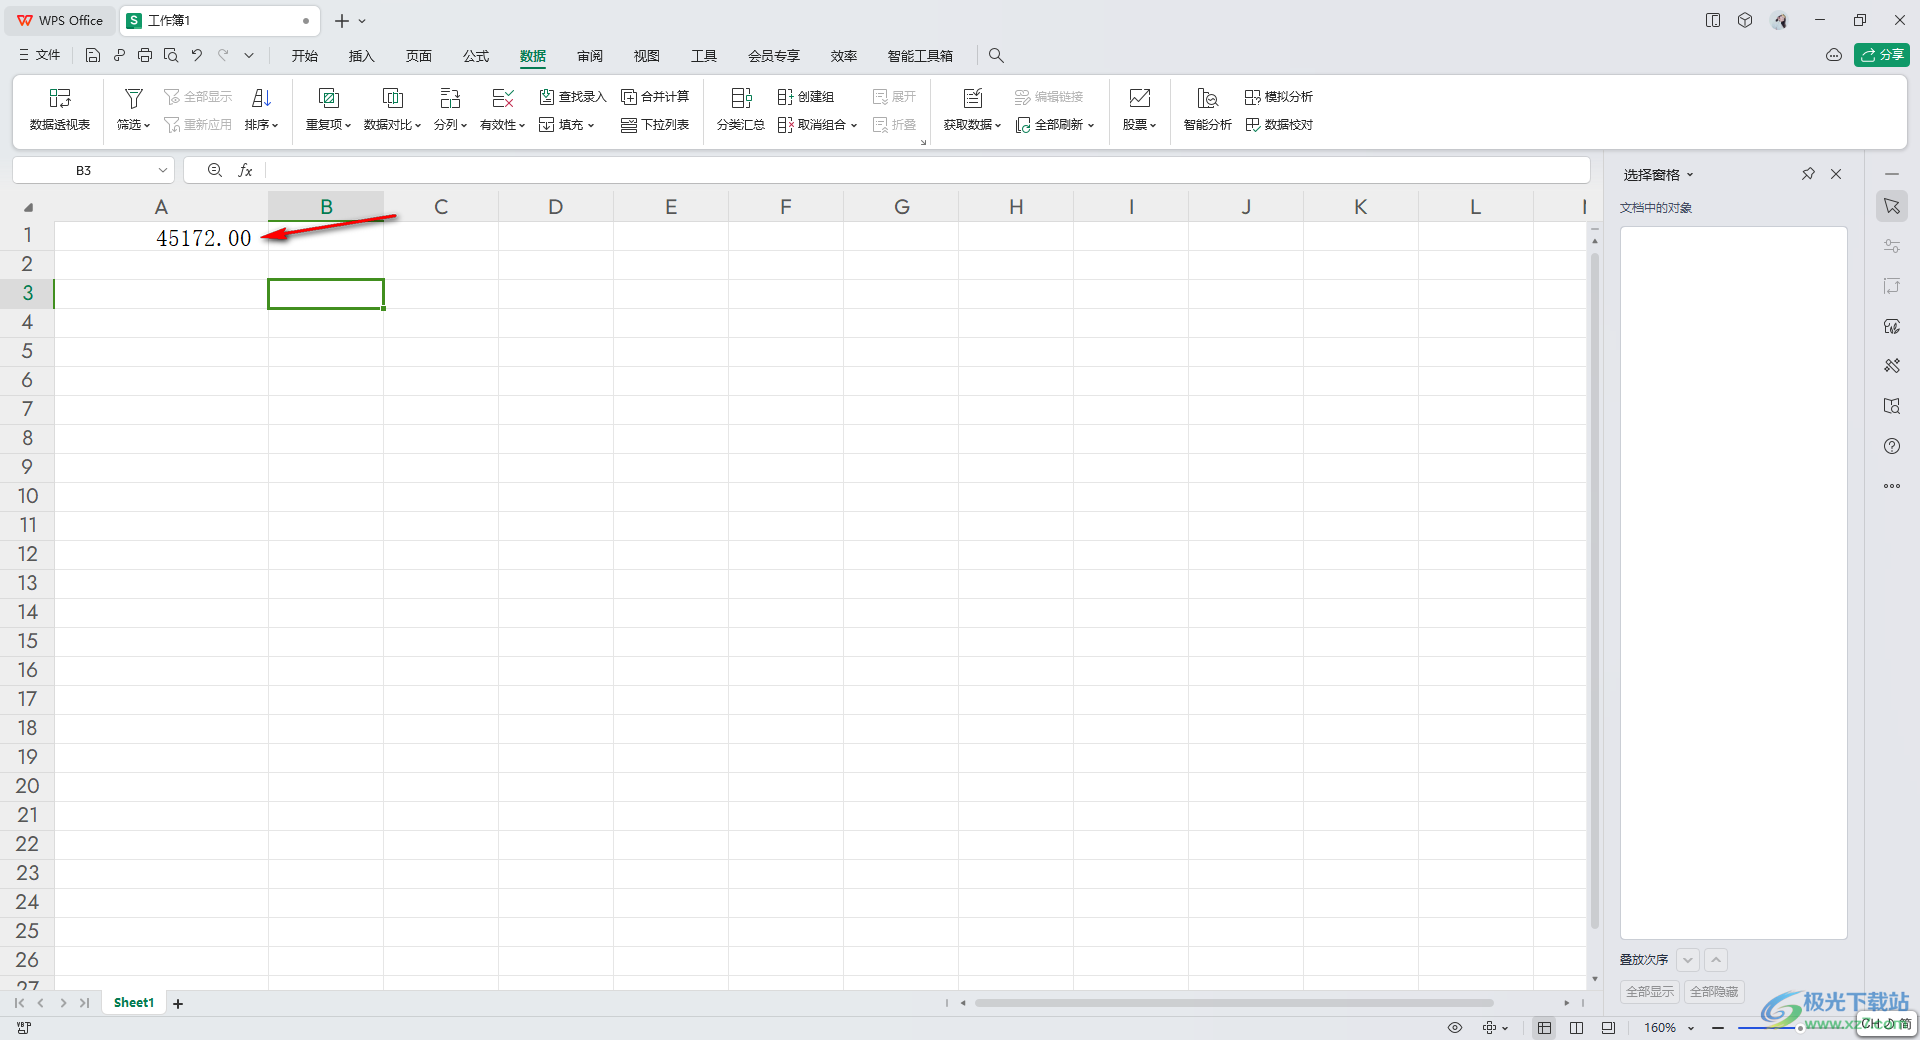Open the 选择窗格 pane title dropdown
The width and height of the screenshot is (1920, 1040).
click(x=1690, y=175)
